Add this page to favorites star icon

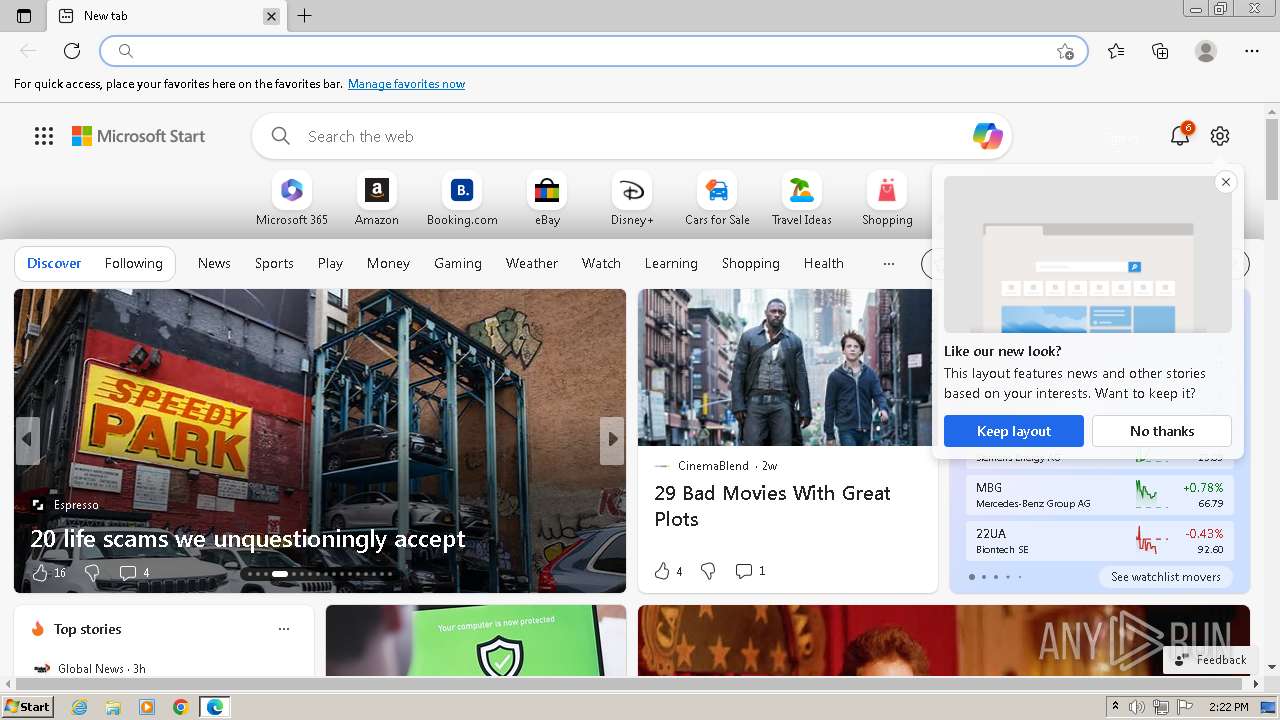[x=1065, y=51]
